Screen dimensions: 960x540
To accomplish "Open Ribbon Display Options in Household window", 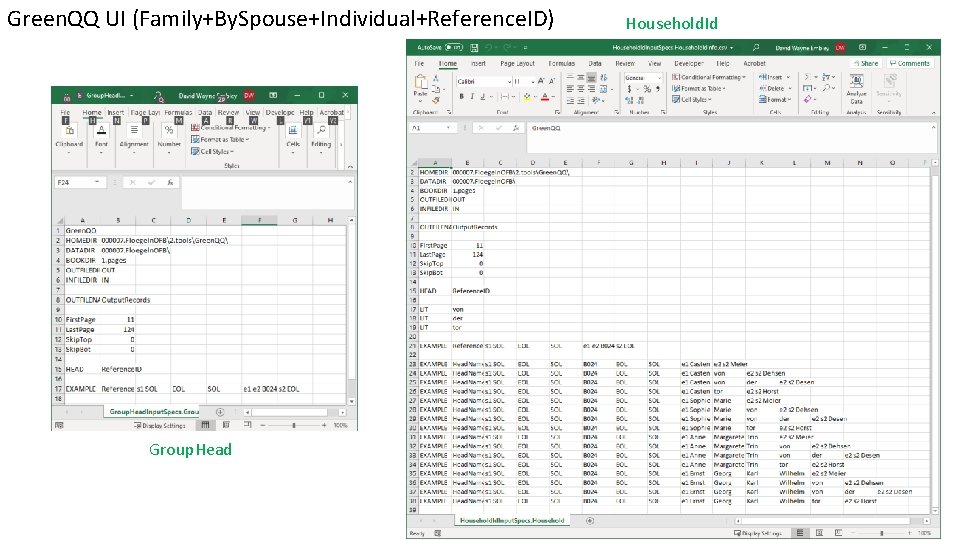I will coord(862,47).
